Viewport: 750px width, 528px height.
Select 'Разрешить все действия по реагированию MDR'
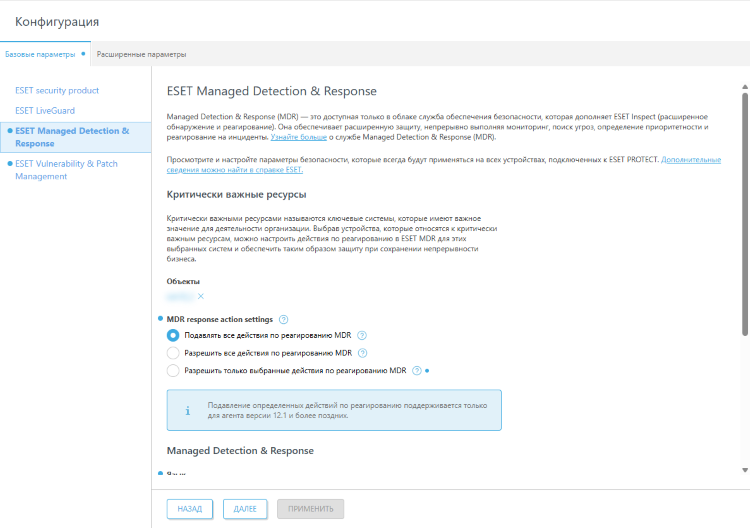tap(173, 353)
